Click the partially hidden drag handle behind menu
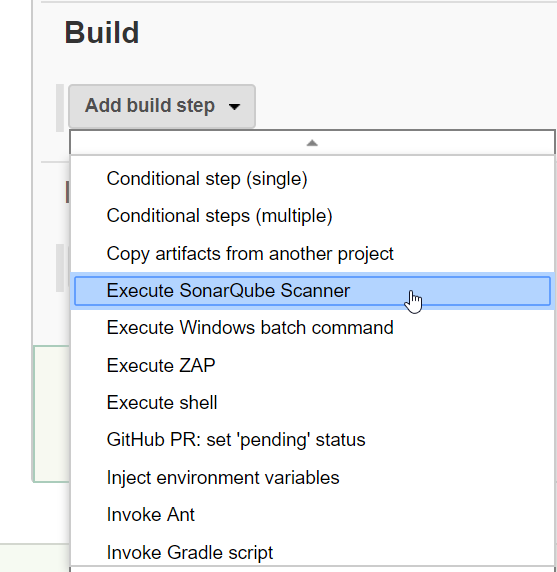 (60, 268)
